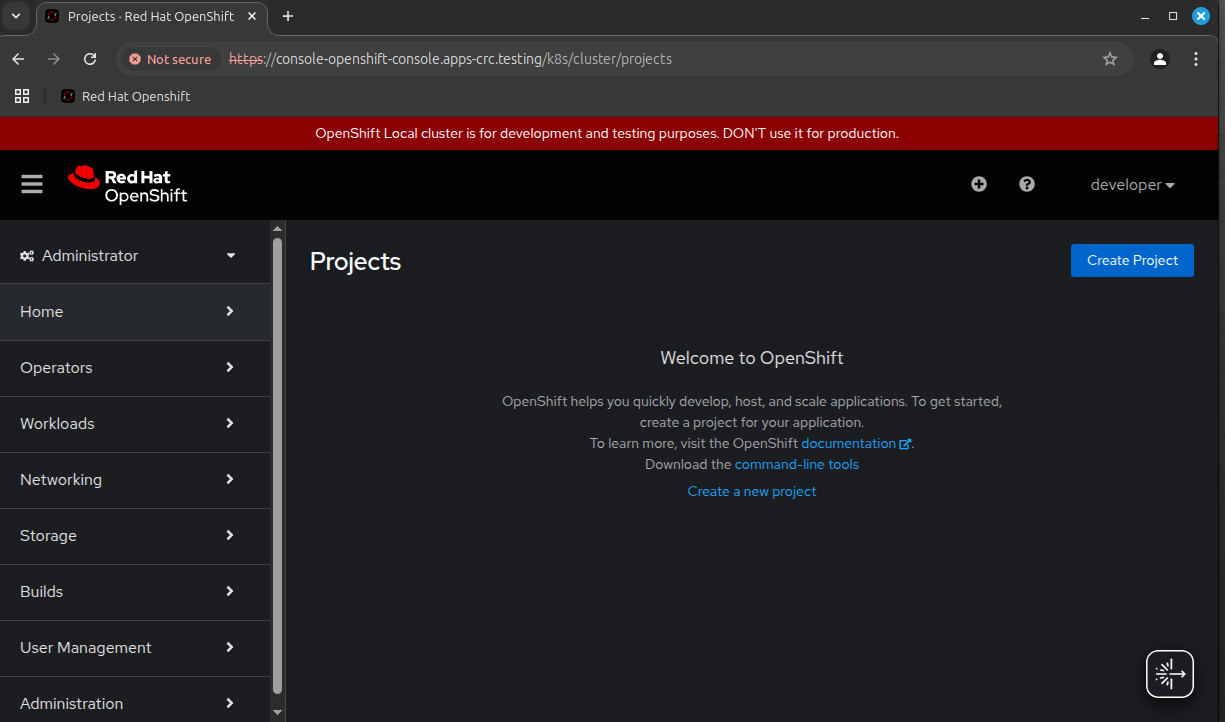
Task: Open the quick import plus icon
Action: [979, 184]
